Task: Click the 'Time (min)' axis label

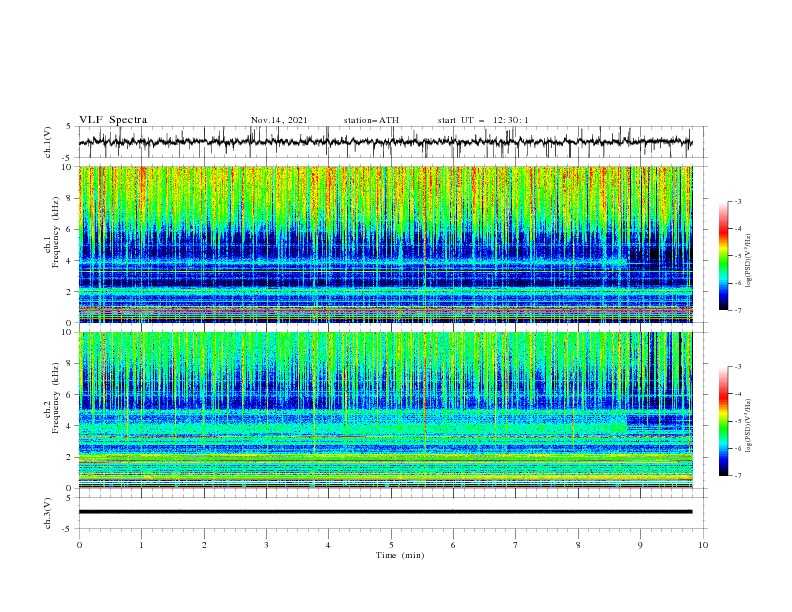Action: coord(400,555)
